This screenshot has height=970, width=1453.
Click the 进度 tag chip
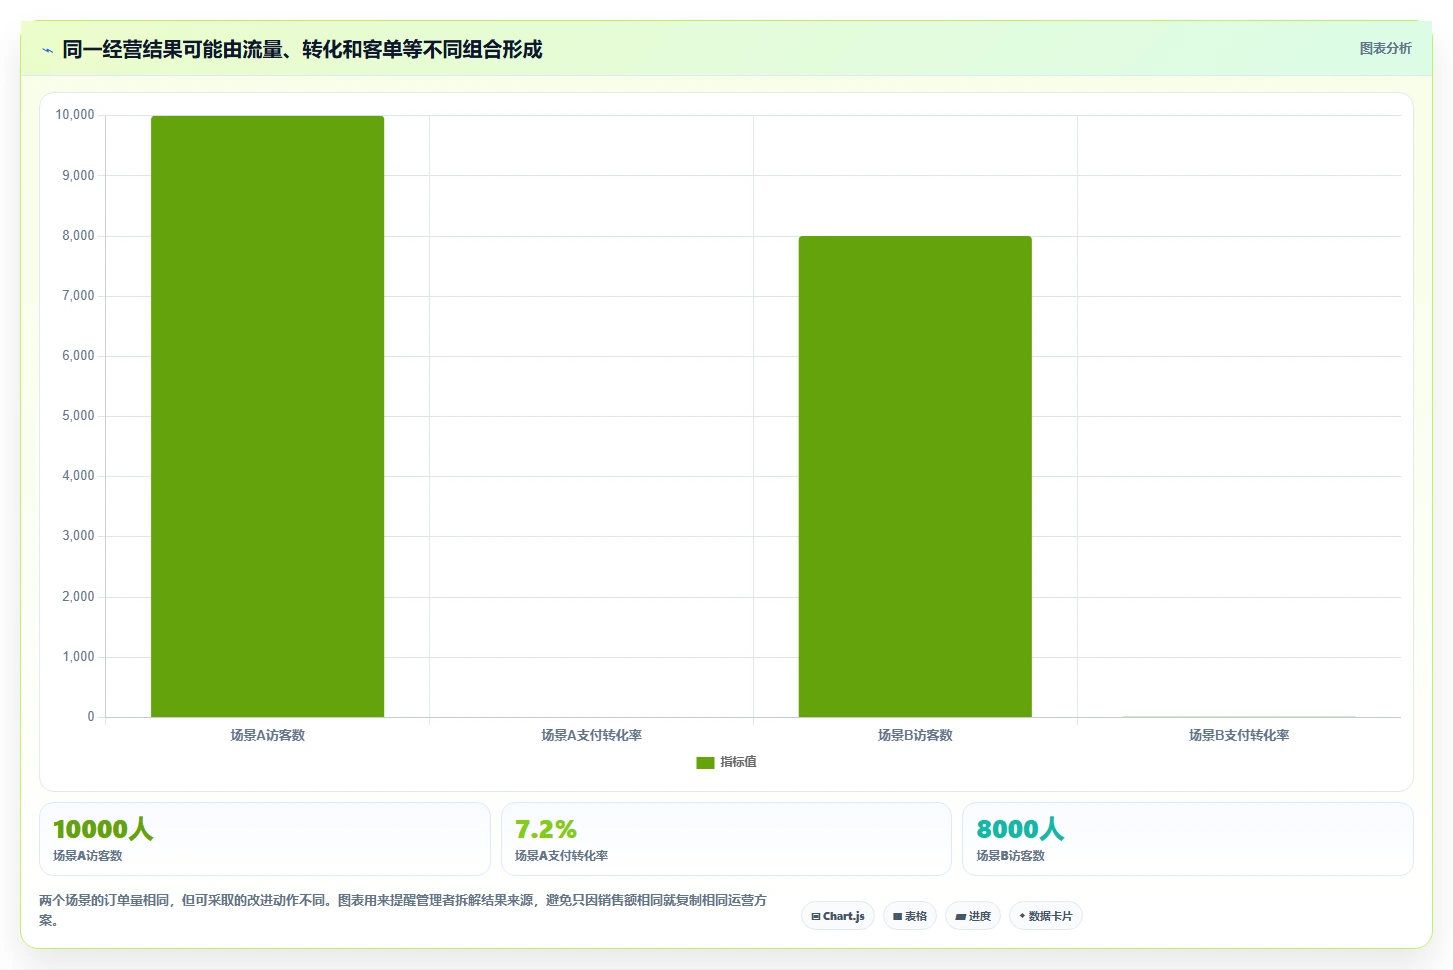973,916
